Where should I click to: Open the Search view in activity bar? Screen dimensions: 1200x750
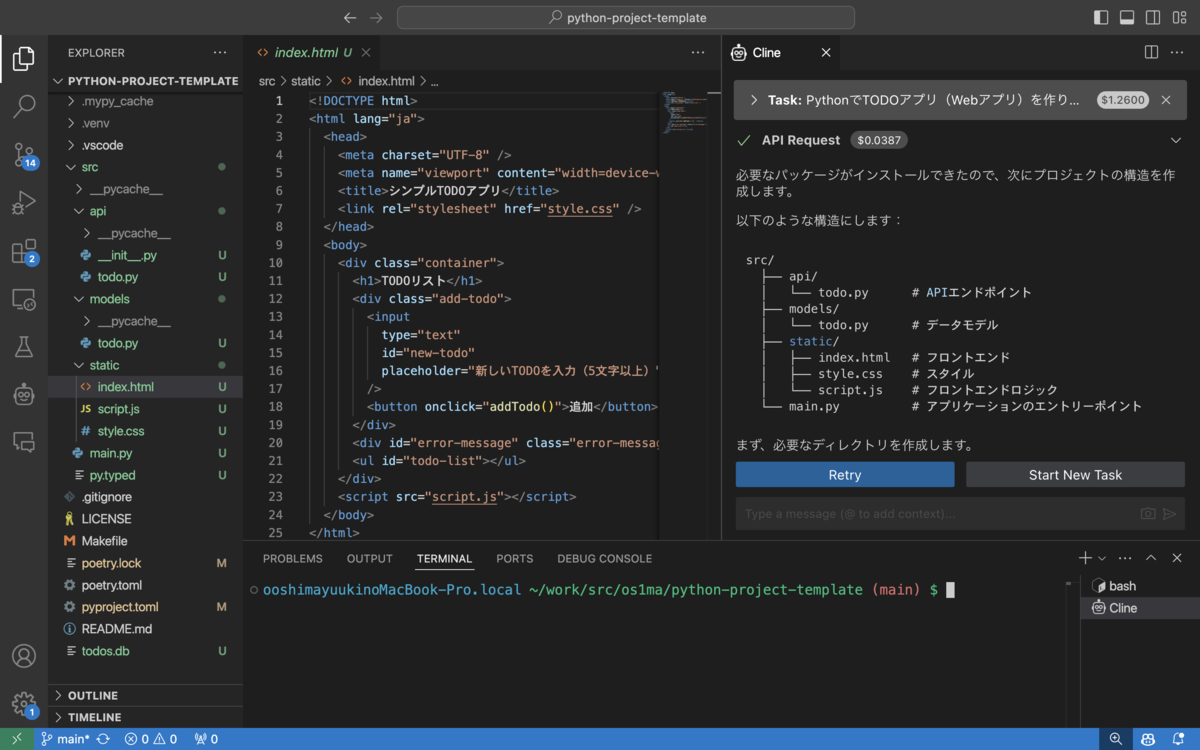(24, 105)
